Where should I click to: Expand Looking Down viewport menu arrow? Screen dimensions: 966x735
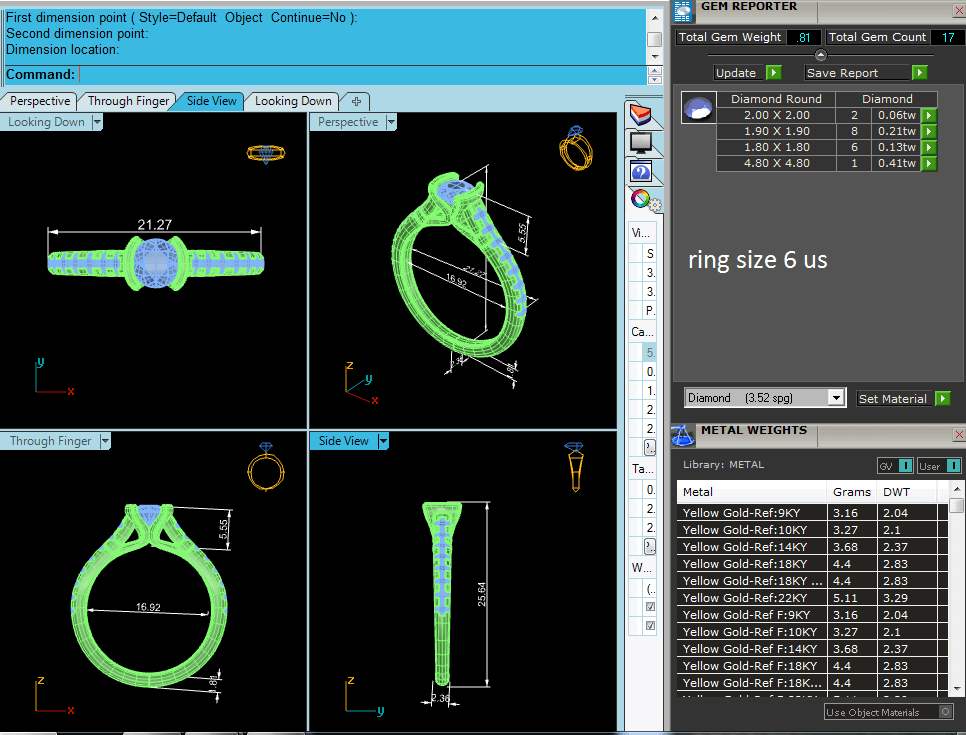click(97, 122)
